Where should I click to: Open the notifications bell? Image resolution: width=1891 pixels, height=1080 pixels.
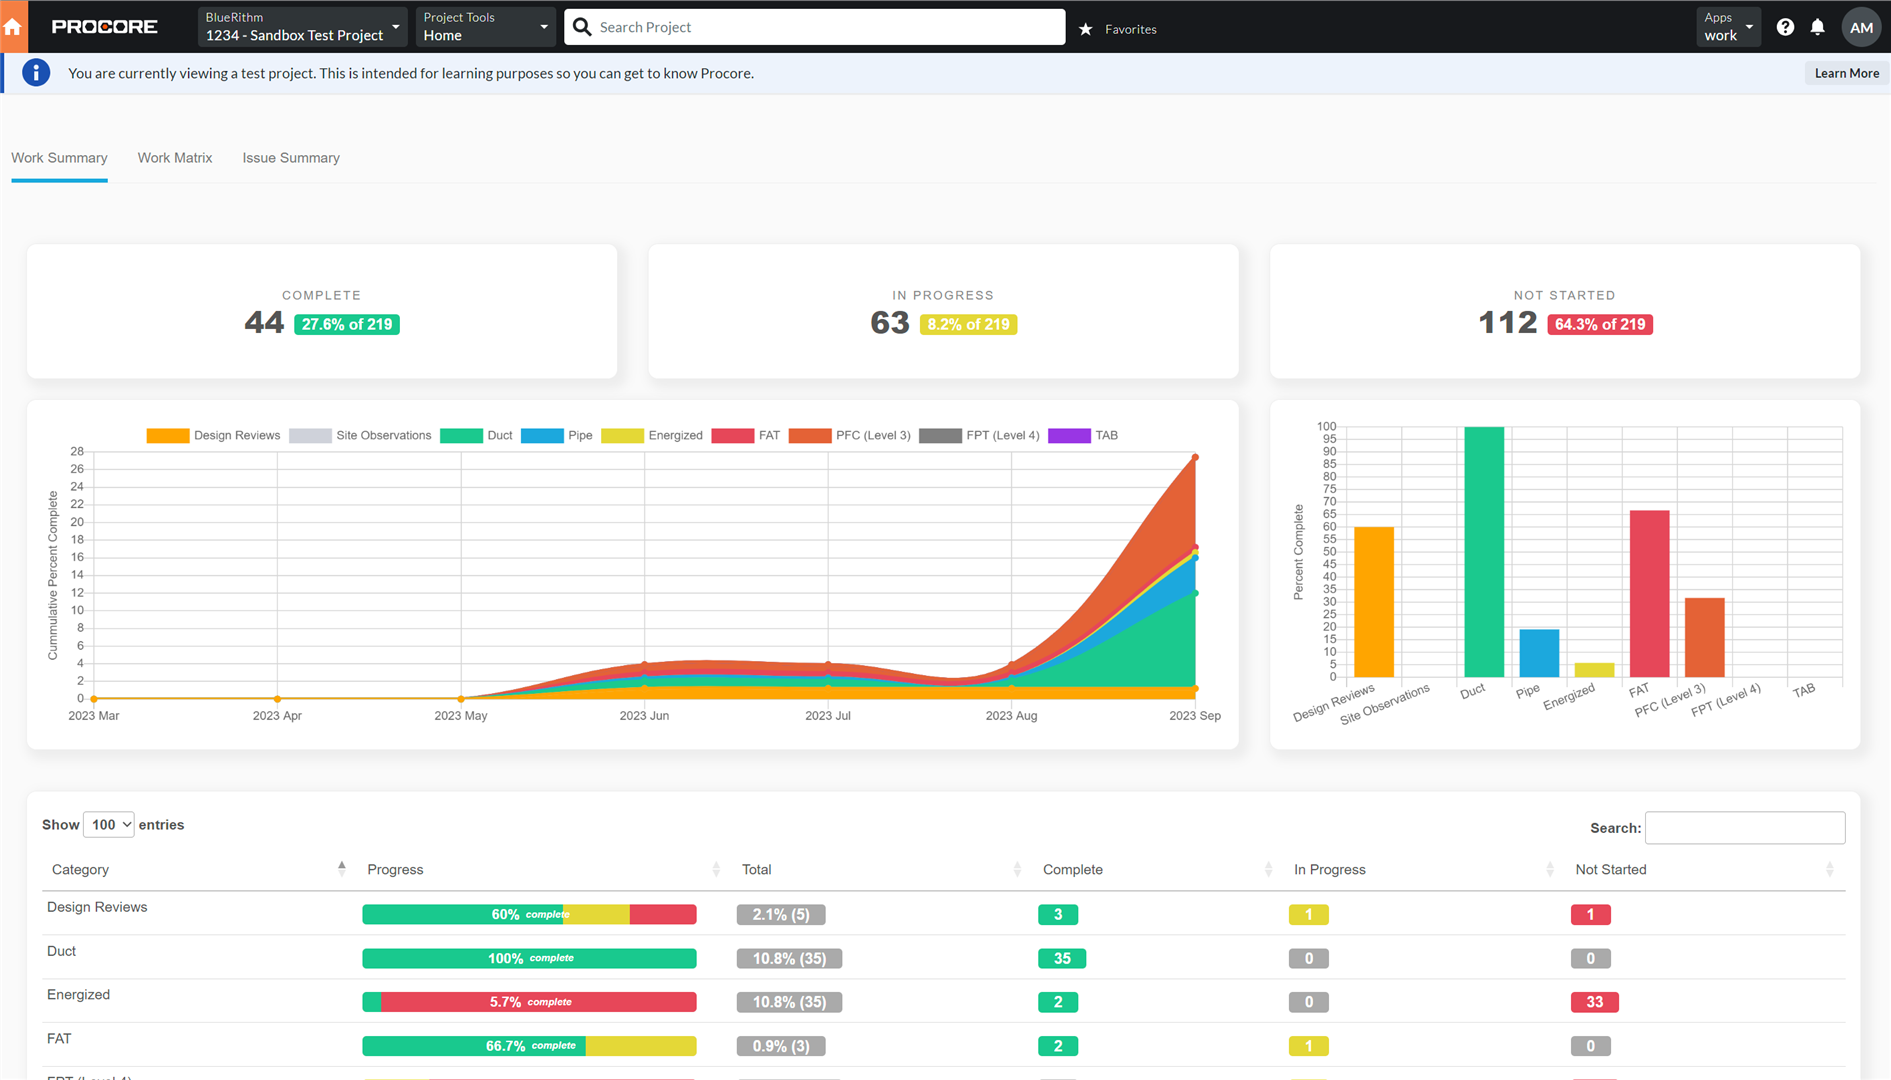click(x=1817, y=27)
